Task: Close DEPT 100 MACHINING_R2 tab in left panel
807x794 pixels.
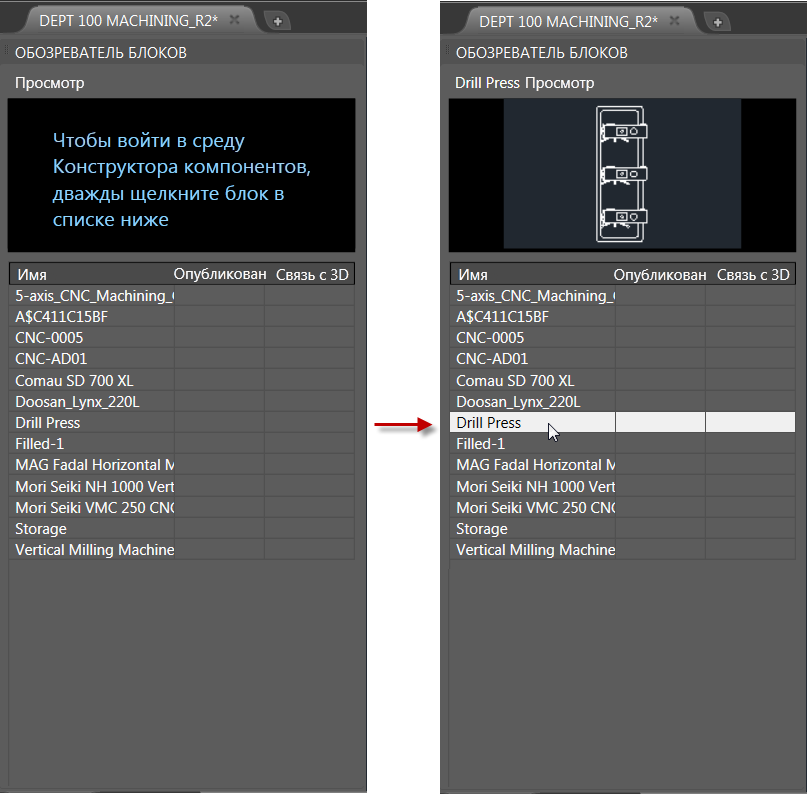Action: pos(234,20)
